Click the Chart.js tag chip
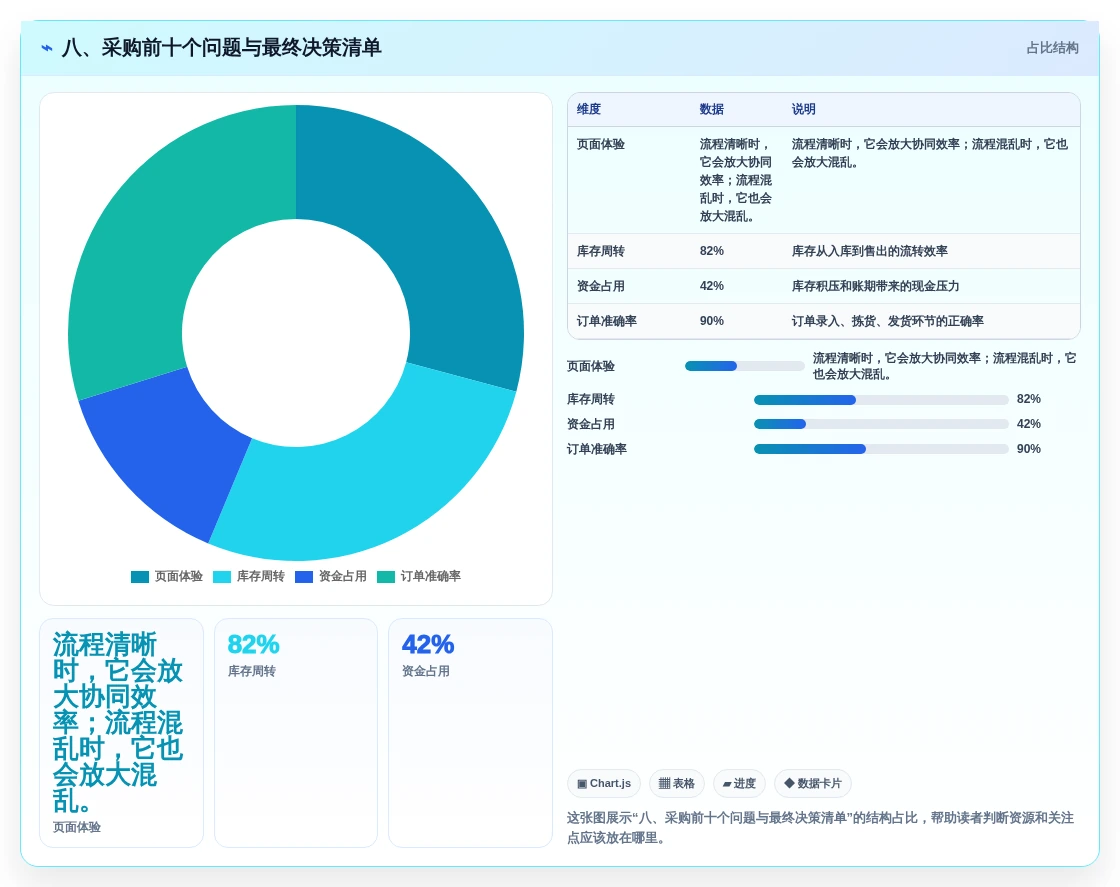The image size is (1120, 887). pos(604,783)
